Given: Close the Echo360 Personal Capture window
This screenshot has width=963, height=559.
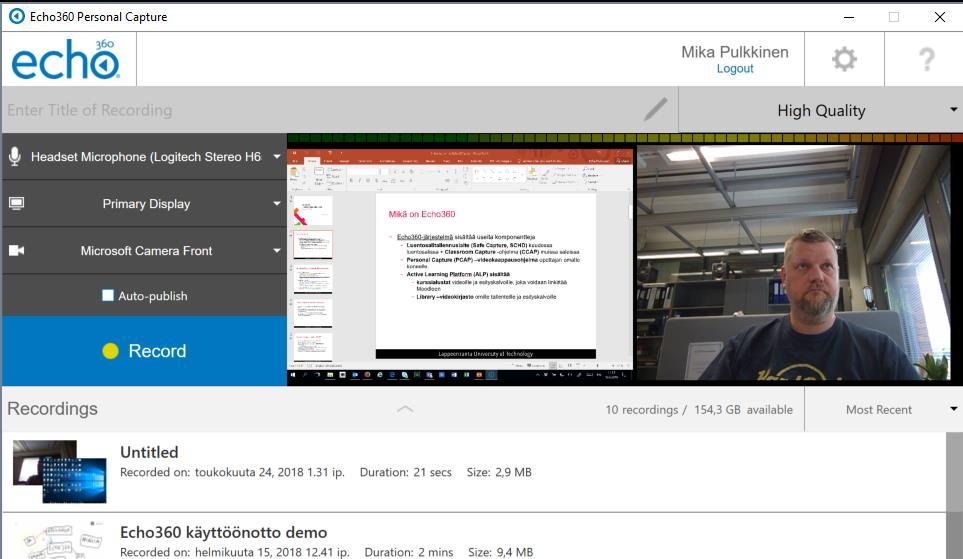Looking at the screenshot, I should click(x=940, y=17).
